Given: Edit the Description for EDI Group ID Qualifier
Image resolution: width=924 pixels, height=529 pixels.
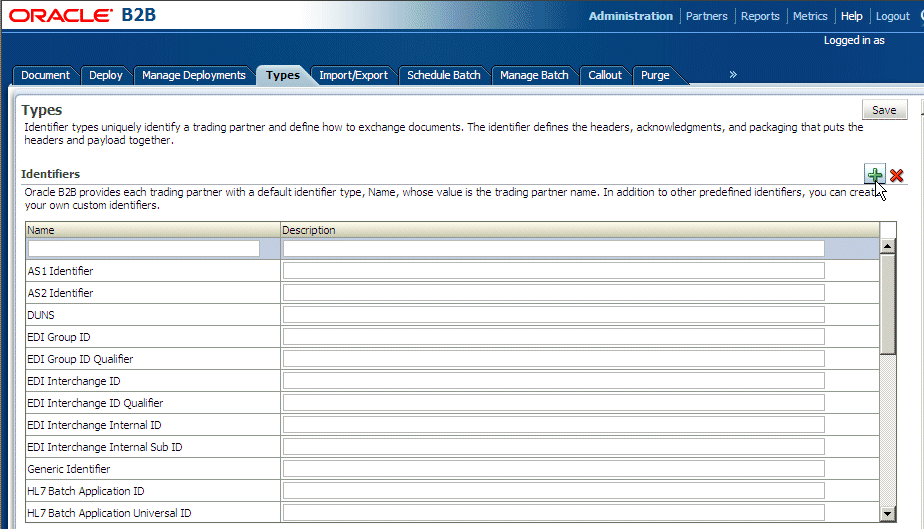Looking at the screenshot, I should click(553, 359).
